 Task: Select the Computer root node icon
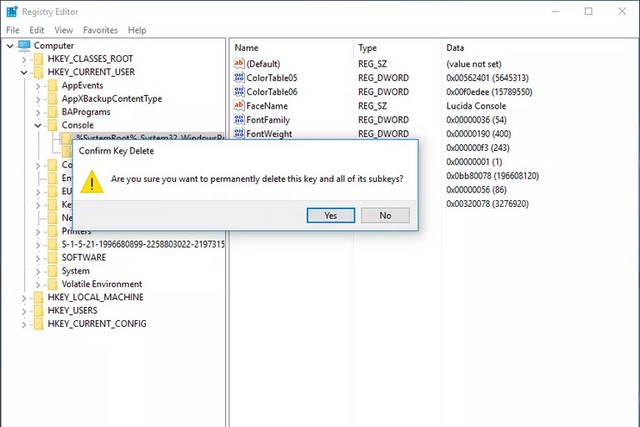point(24,46)
